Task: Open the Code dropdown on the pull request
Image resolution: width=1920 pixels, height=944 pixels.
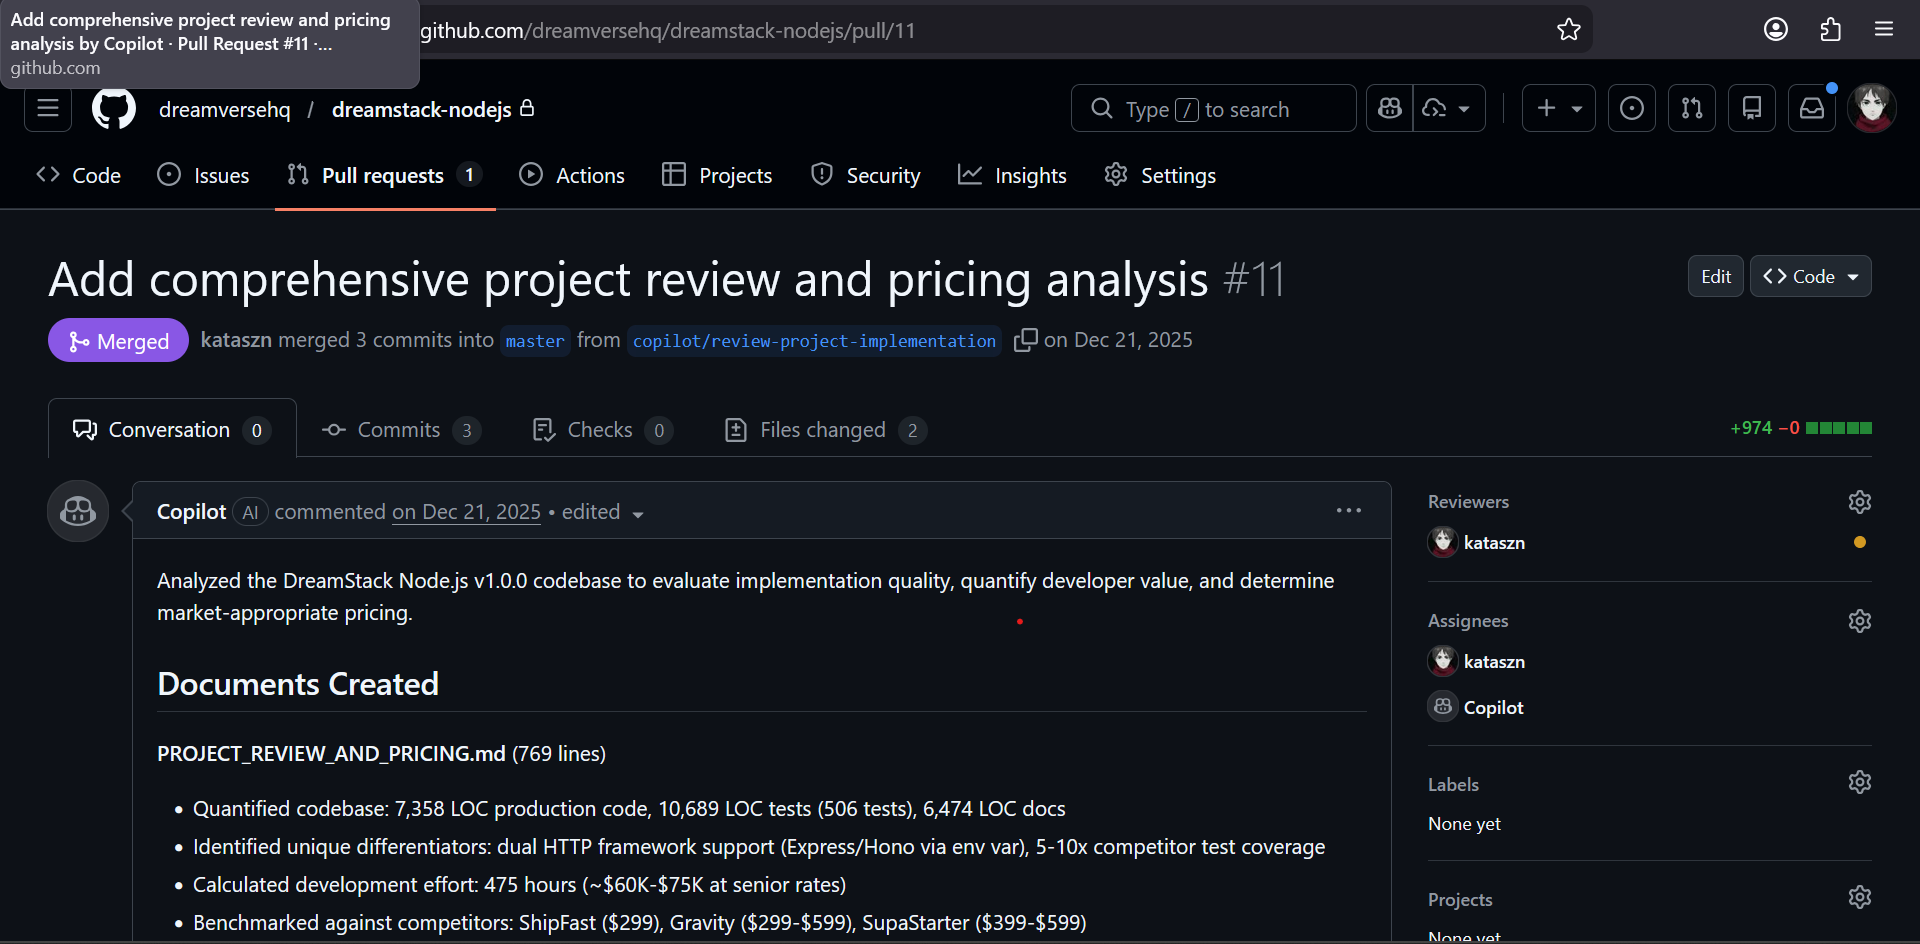Action: [1810, 276]
